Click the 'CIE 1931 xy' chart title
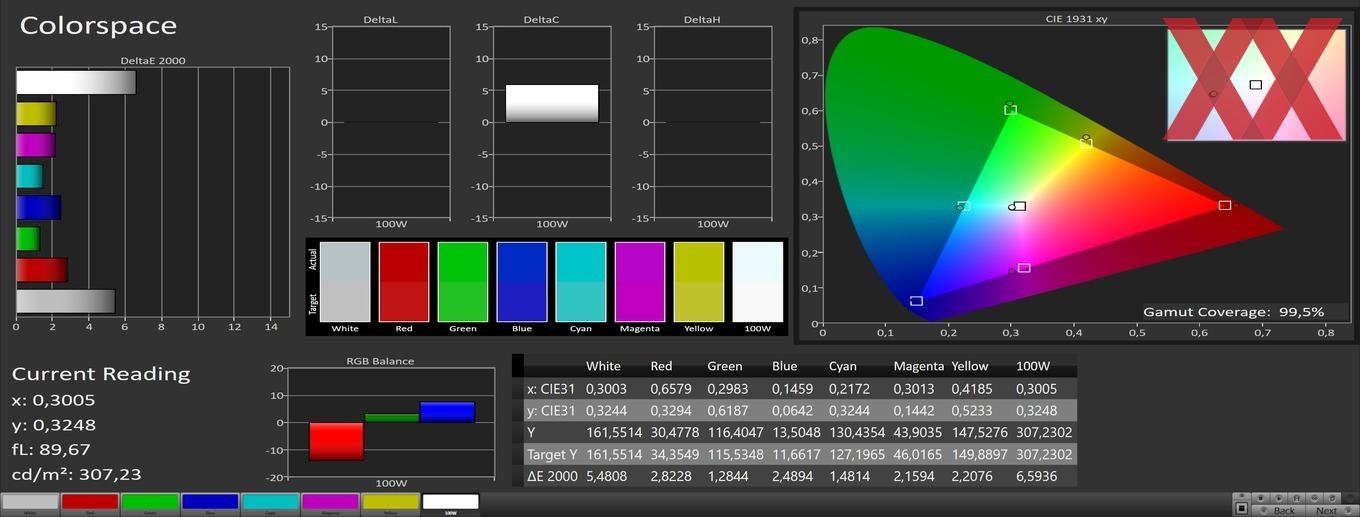1360x517 pixels. (1075, 18)
